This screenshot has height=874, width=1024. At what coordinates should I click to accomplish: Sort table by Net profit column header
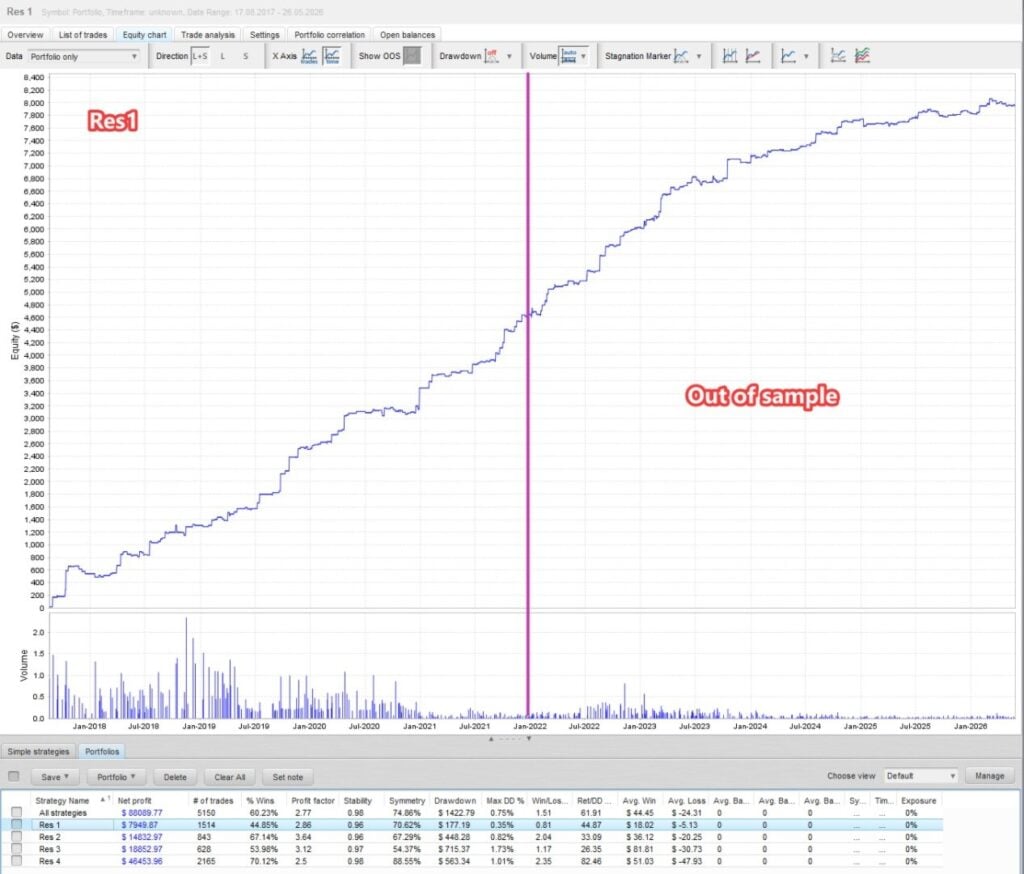coord(135,800)
